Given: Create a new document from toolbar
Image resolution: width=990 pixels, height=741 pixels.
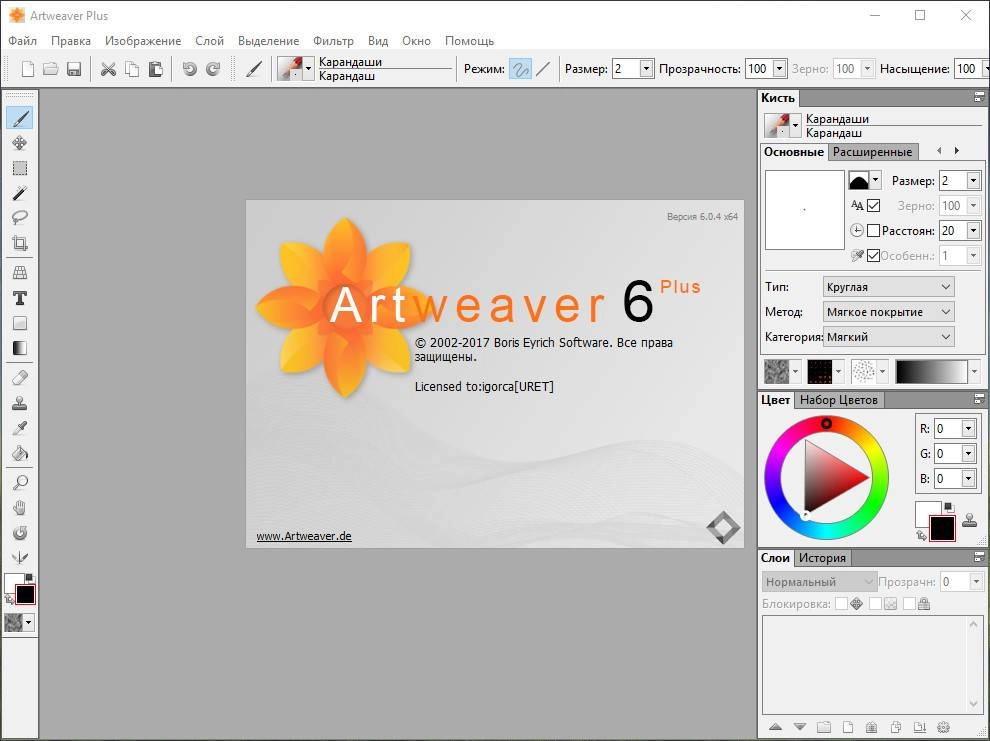Looking at the screenshot, I should click(28, 69).
